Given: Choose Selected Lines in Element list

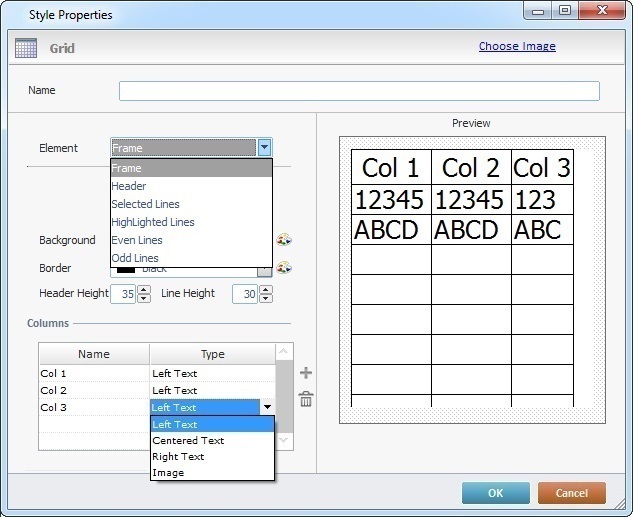Looking at the screenshot, I should pyautogui.click(x=145, y=204).
